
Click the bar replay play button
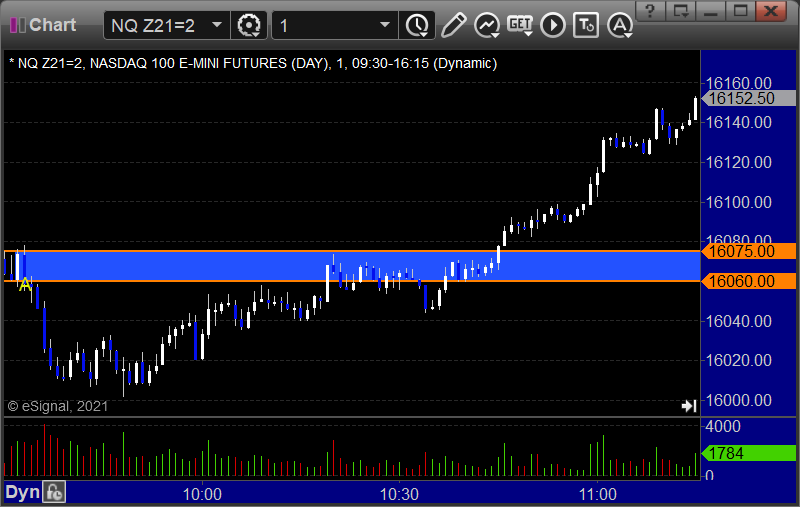point(553,25)
